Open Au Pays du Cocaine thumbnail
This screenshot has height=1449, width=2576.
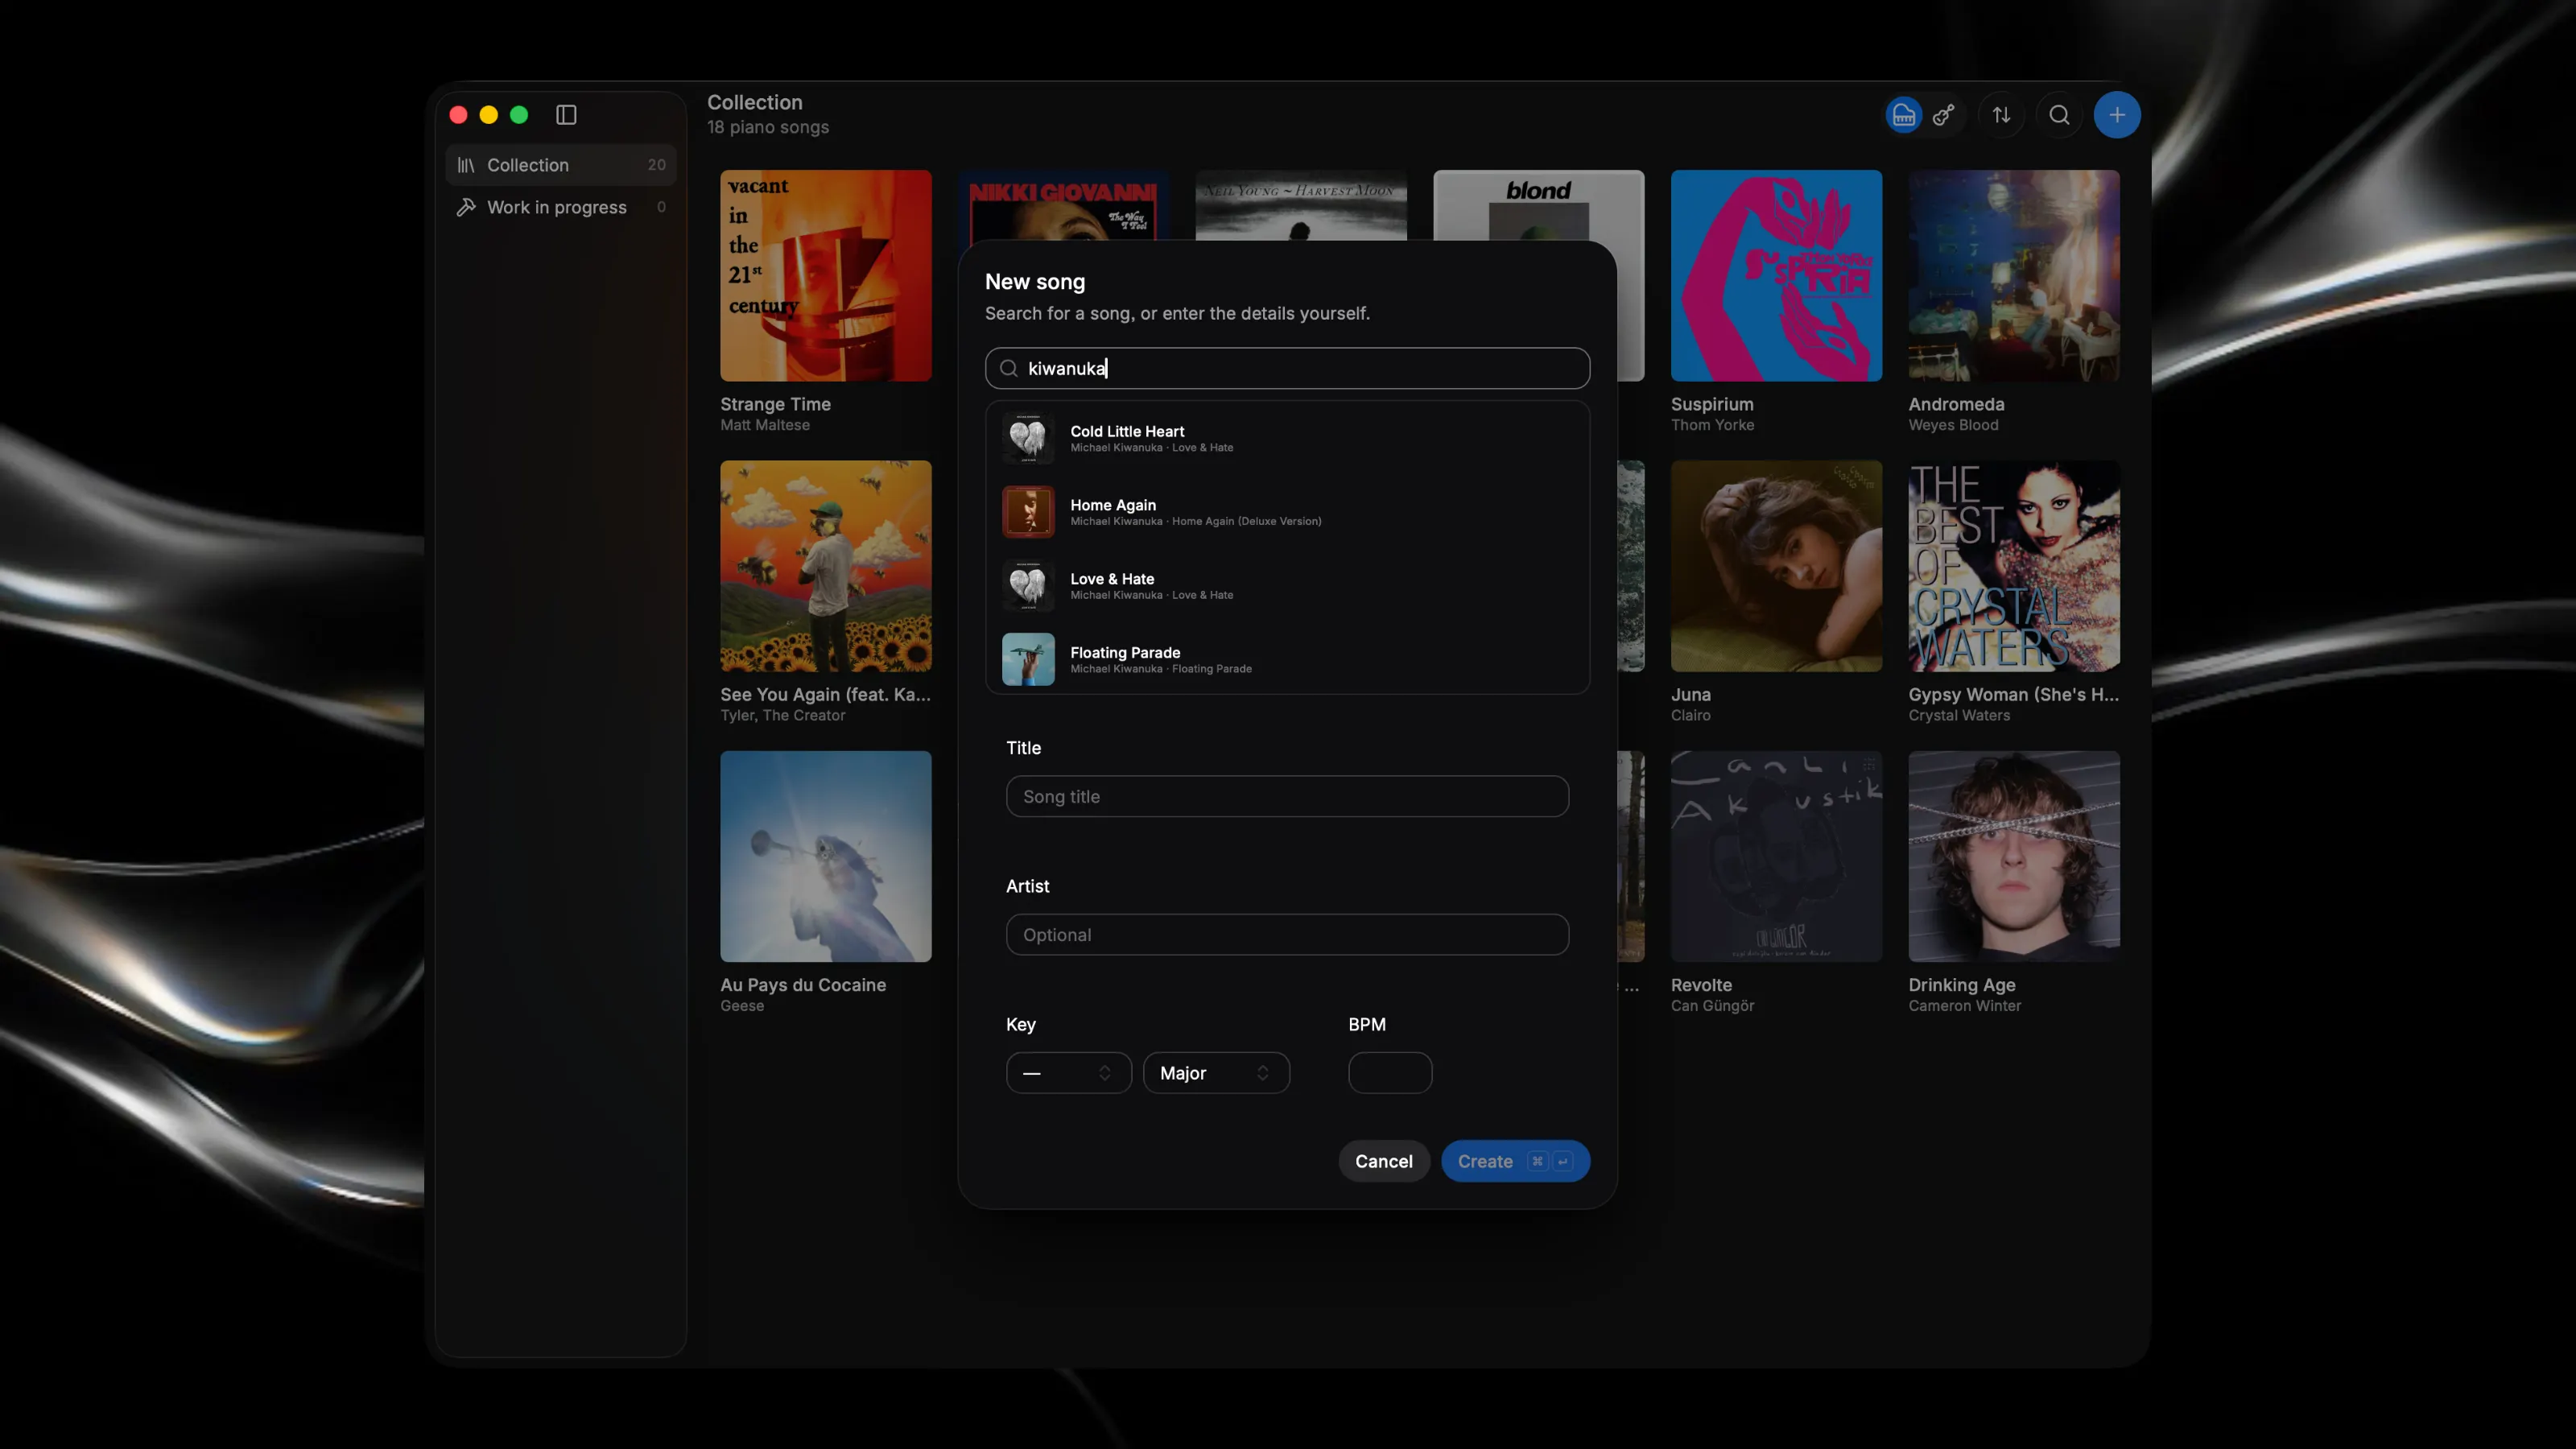pyautogui.click(x=826, y=856)
